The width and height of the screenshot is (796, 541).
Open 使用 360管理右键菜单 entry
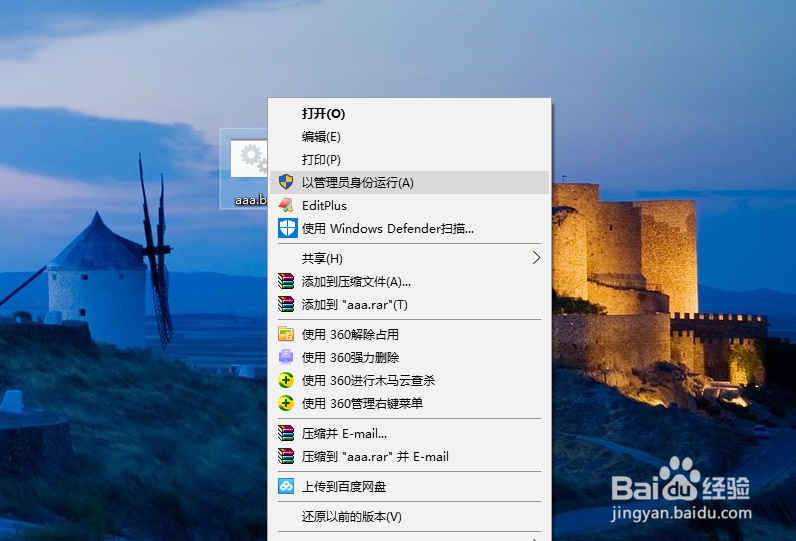410,403
